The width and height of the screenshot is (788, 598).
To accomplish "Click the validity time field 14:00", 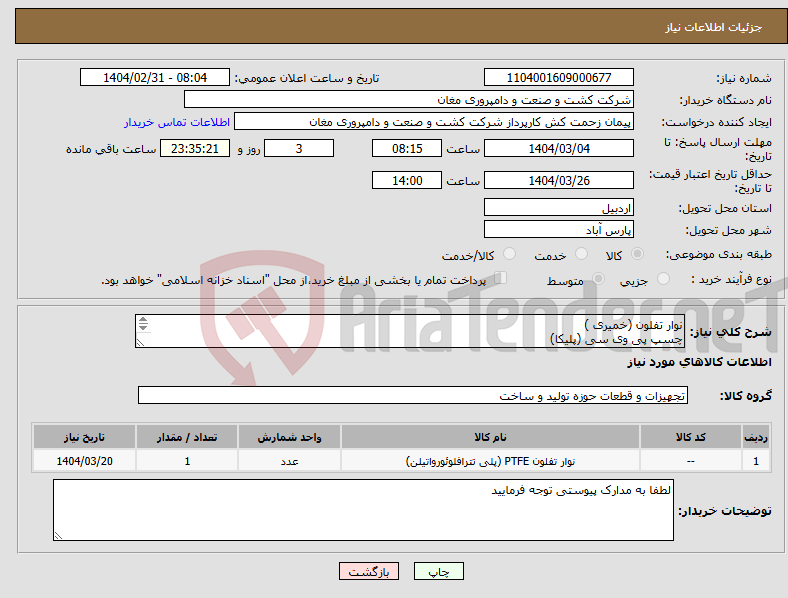I will pyautogui.click(x=407, y=180).
